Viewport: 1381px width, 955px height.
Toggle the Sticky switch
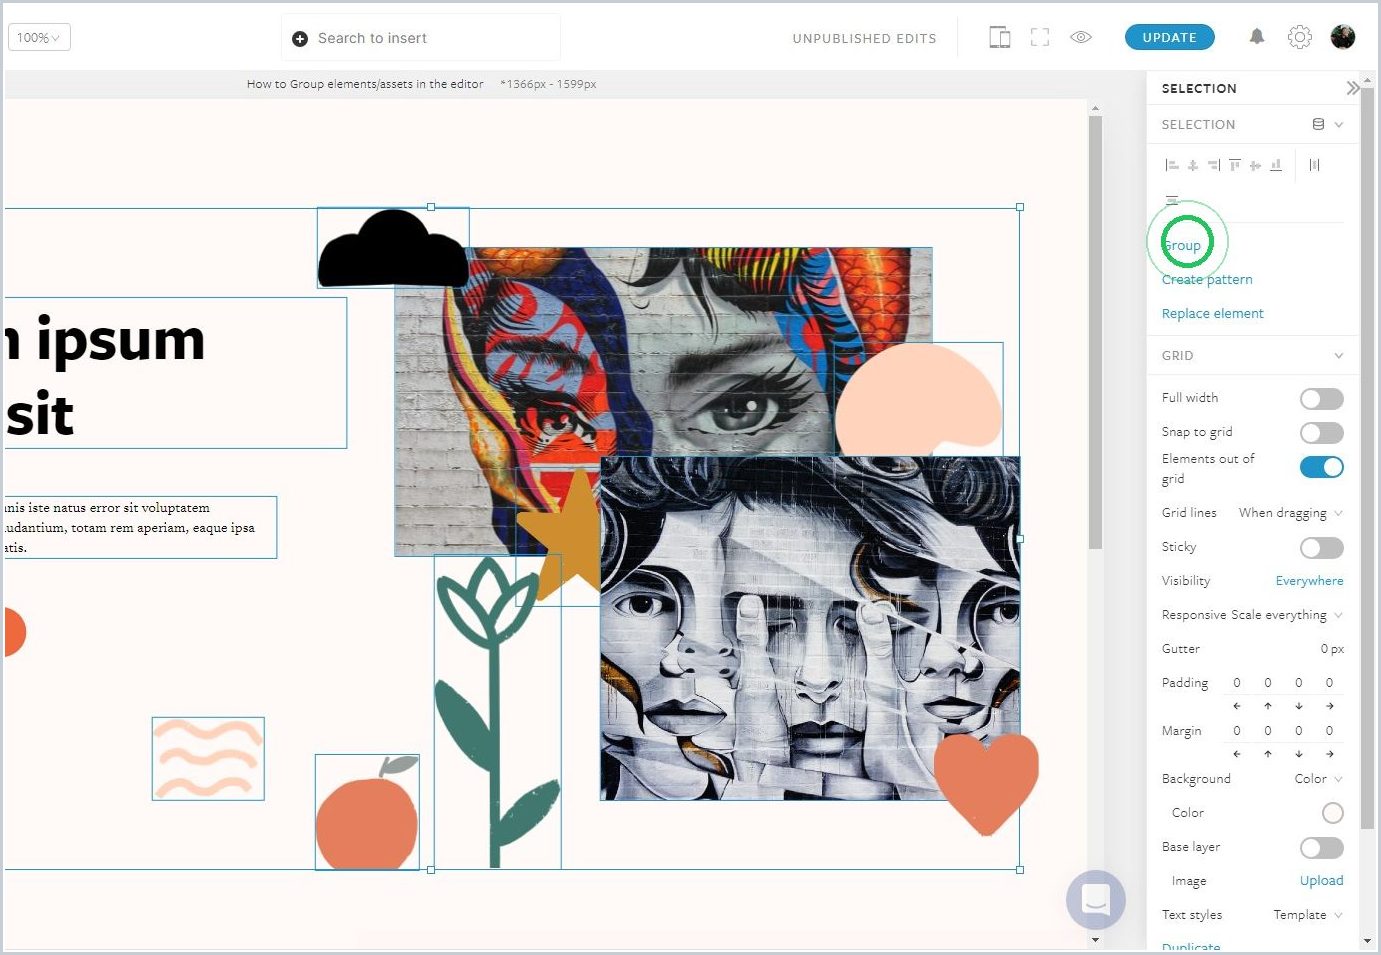[x=1321, y=548]
